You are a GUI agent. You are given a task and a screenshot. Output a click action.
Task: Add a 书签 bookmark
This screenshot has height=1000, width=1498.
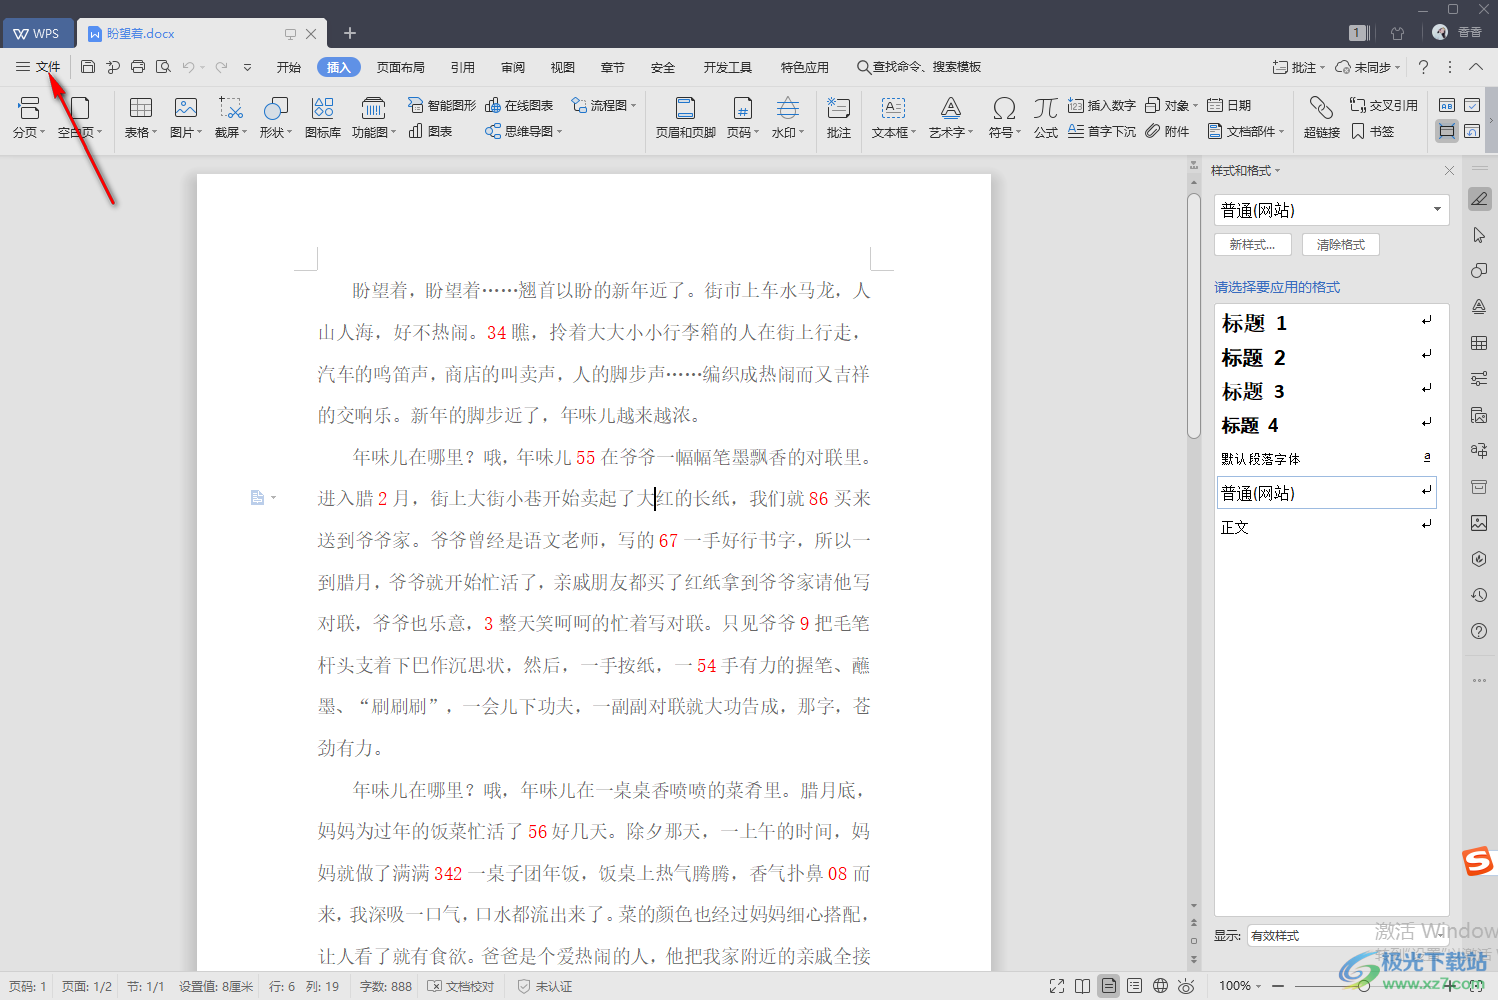pyautogui.click(x=1372, y=131)
